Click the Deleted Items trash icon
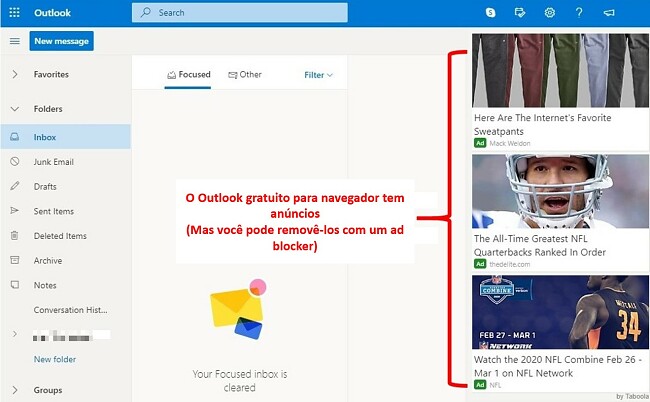Screen dimensions: 650x402 (15, 235)
